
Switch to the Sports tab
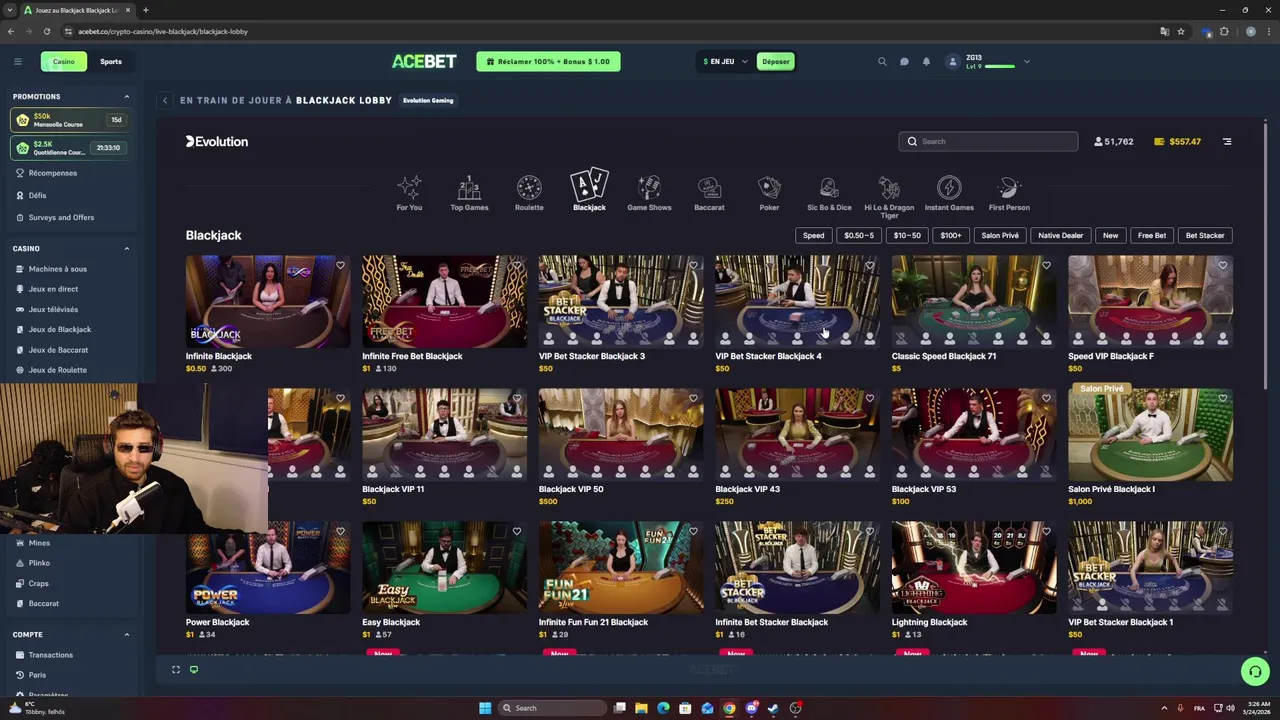(x=111, y=61)
